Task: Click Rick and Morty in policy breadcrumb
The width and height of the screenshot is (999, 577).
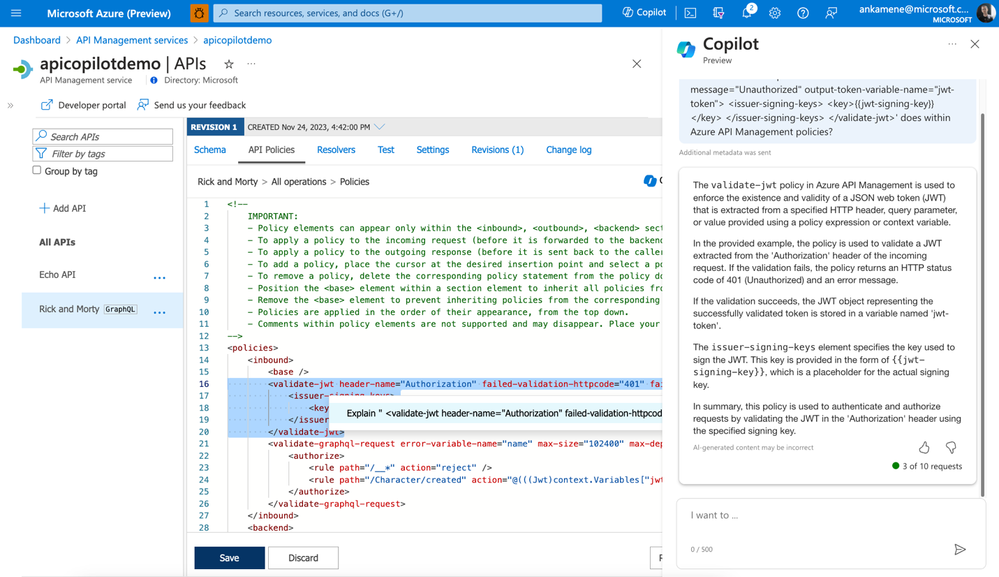Action: click(227, 182)
